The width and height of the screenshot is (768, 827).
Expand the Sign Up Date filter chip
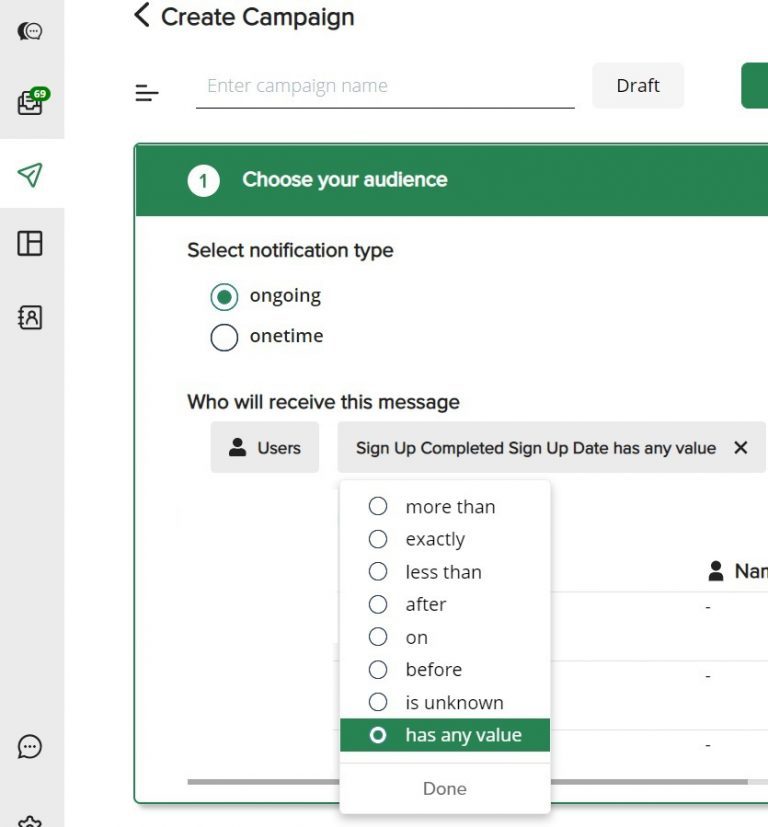coord(535,448)
